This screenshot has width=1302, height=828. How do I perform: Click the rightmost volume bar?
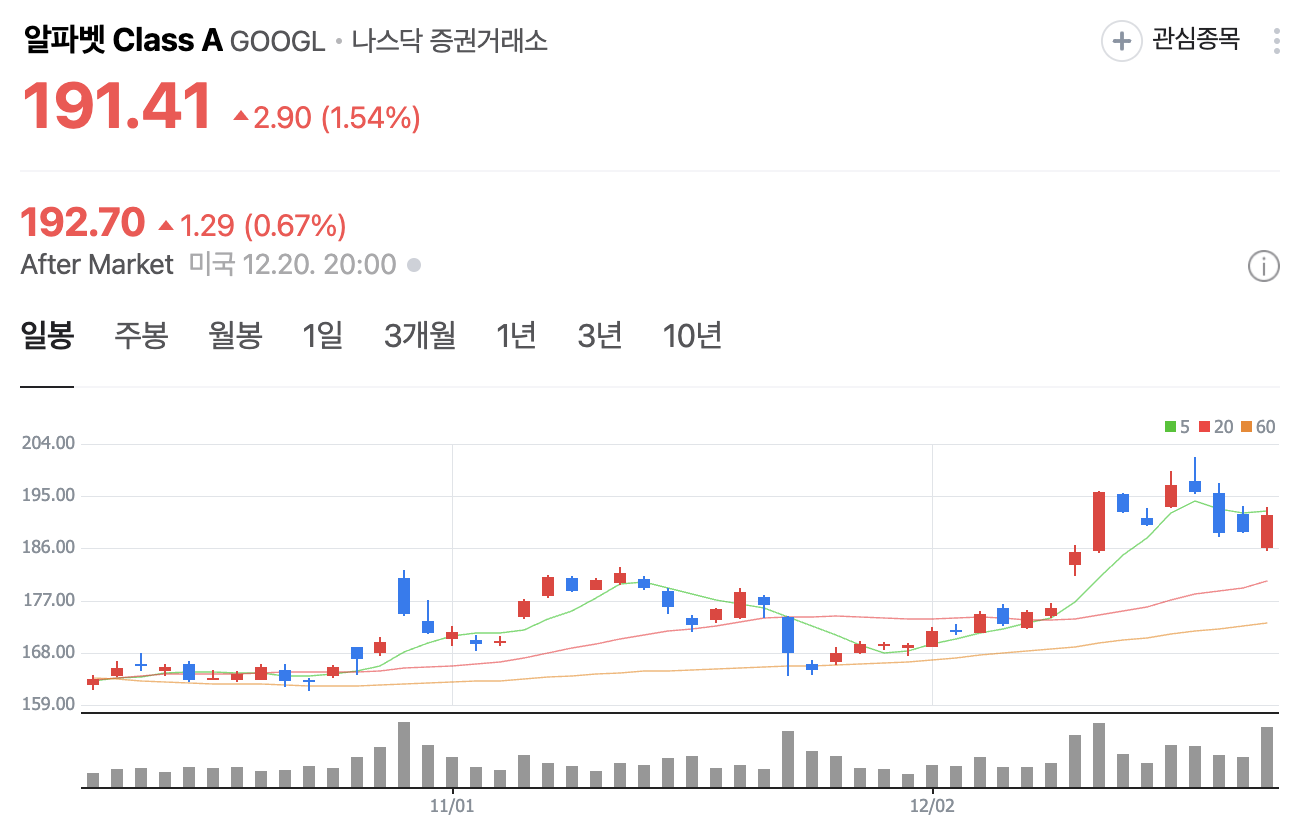pyautogui.click(x=1267, y=757)
